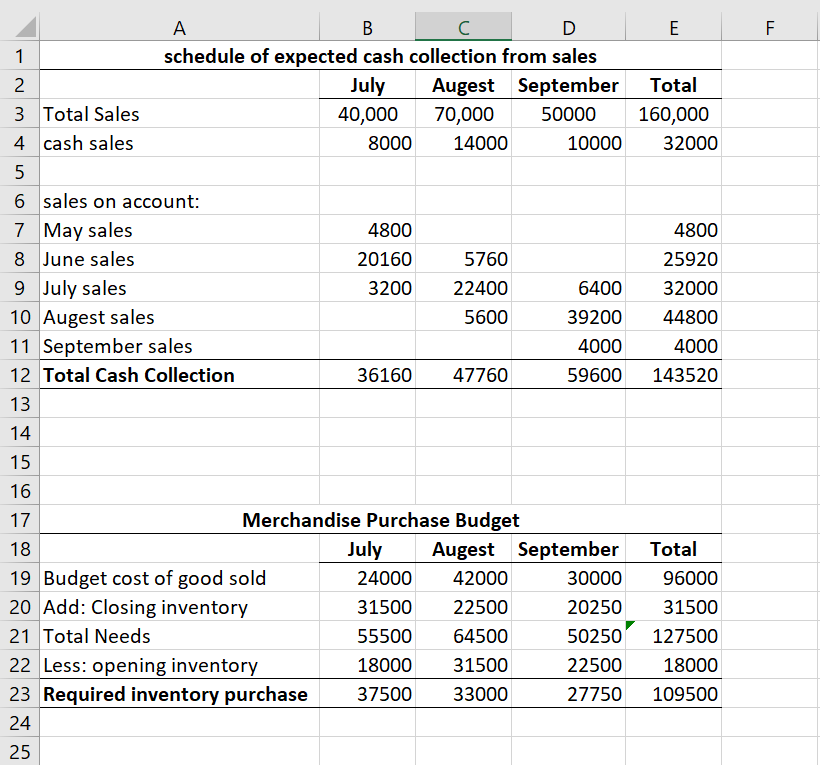Click the 5600 Augest sales cell
This screenshot has width=820, height=765.
point(463,317)
